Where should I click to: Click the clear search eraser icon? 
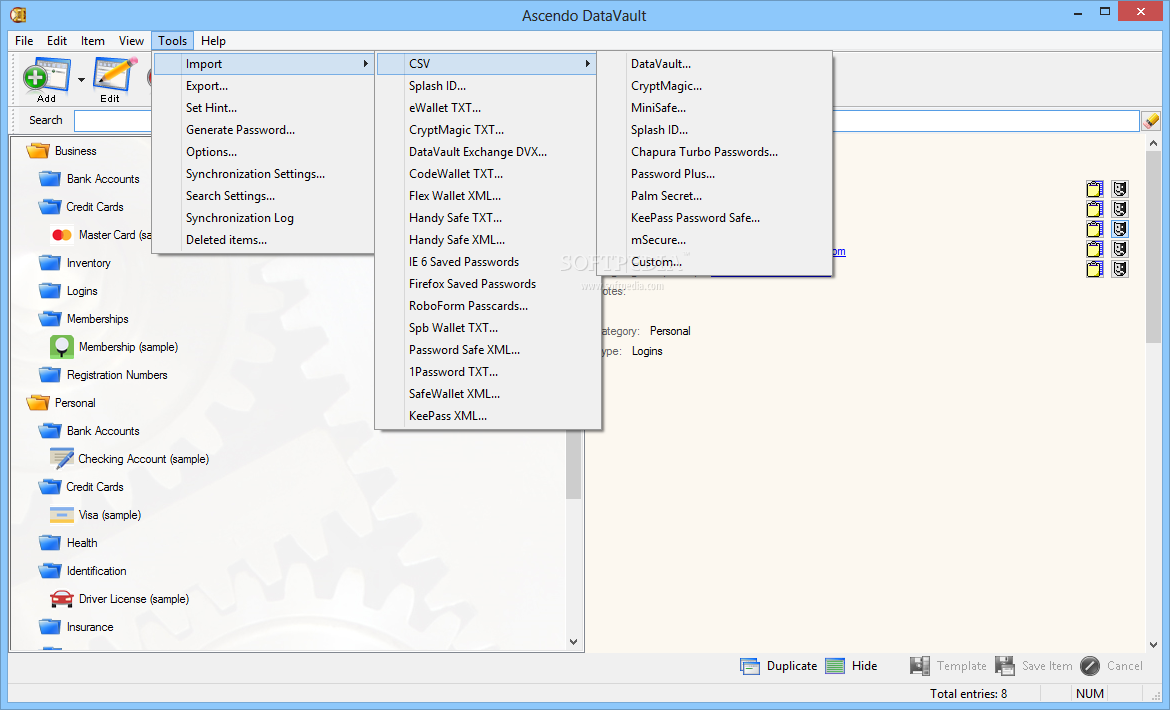point(1151,120)
